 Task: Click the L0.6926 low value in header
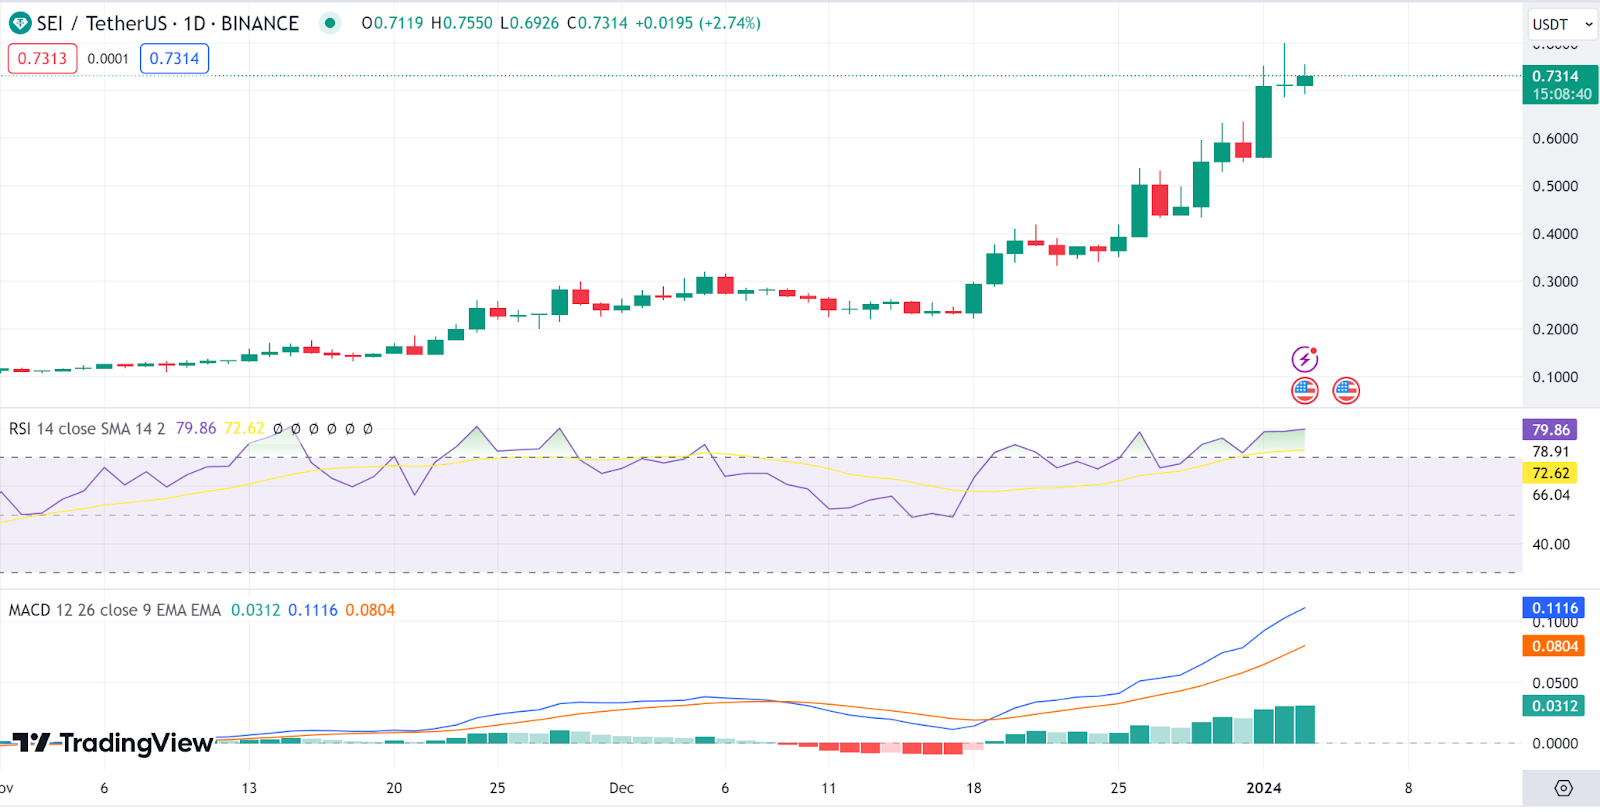[x=529, y=23]
